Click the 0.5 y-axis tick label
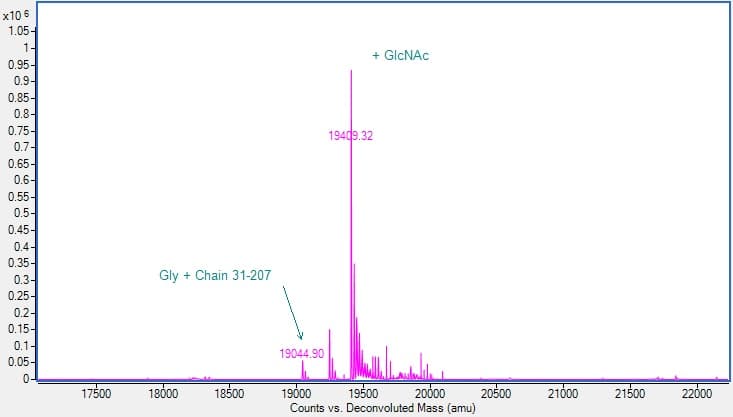Screen dimensions: 733x417 (x=22, y=213)
